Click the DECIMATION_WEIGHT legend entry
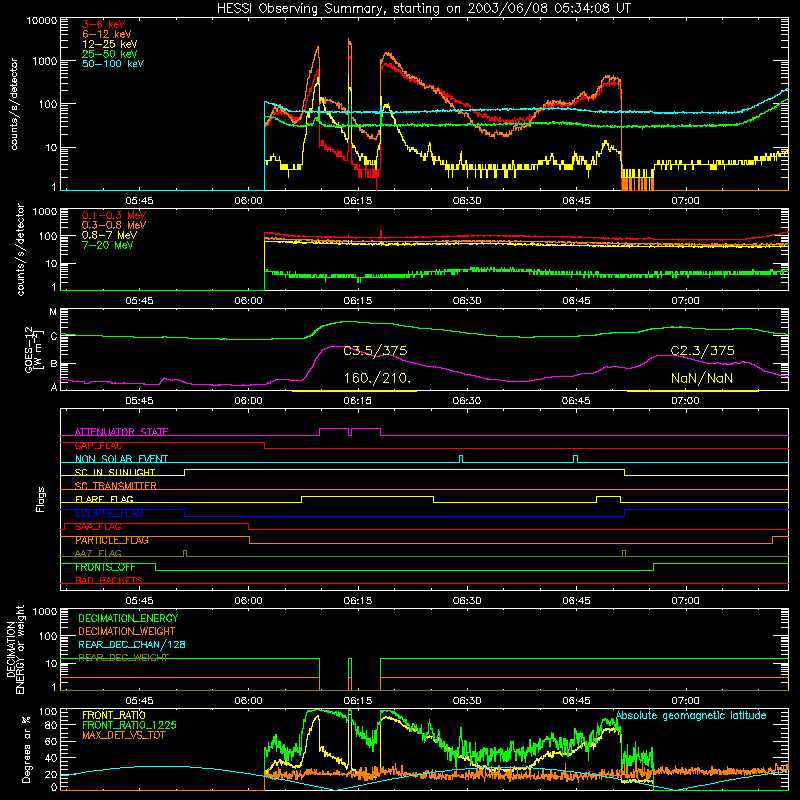The width and height of the screenshot is (800, 800). 127,631
